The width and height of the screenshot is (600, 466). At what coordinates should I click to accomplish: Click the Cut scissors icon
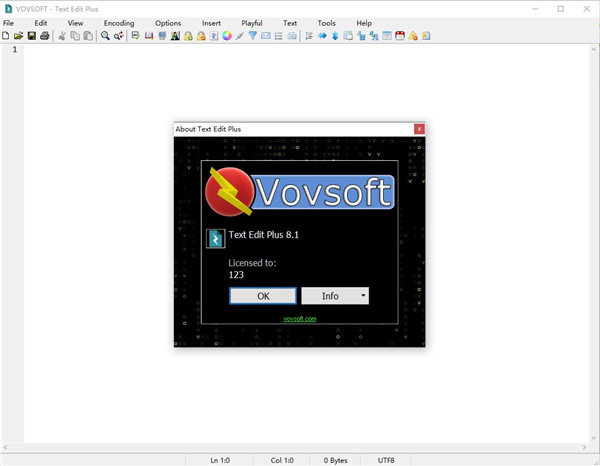pyautogui.click(x=62, y=36)
